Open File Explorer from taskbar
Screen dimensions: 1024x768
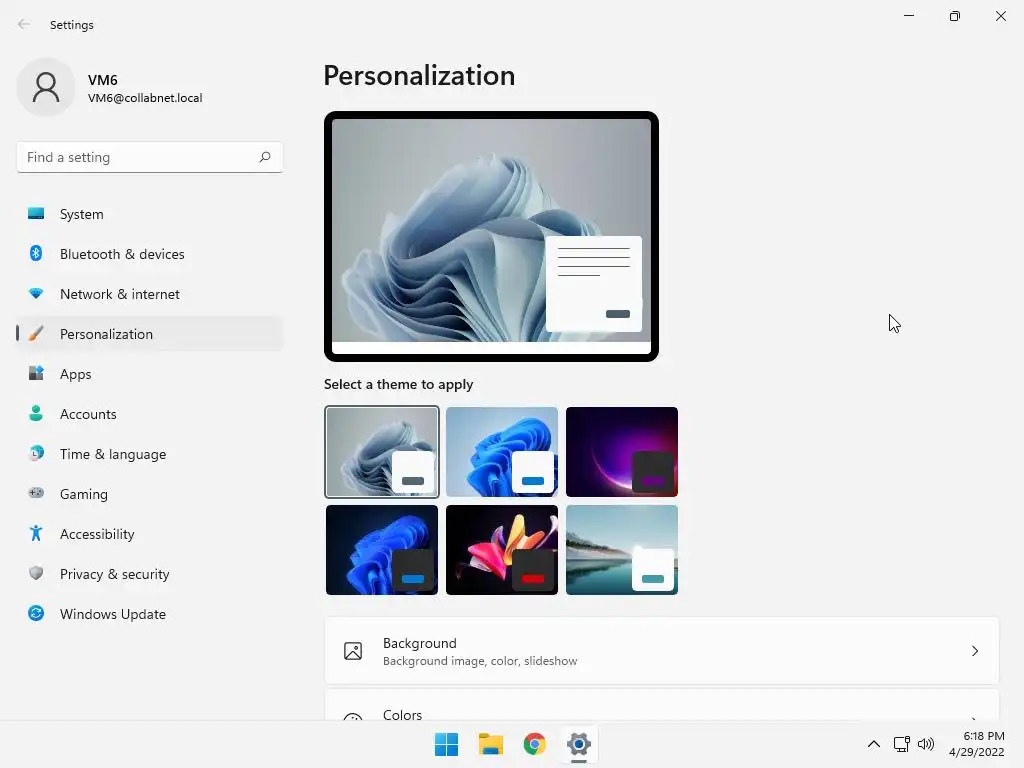click(x=490, y=744)
